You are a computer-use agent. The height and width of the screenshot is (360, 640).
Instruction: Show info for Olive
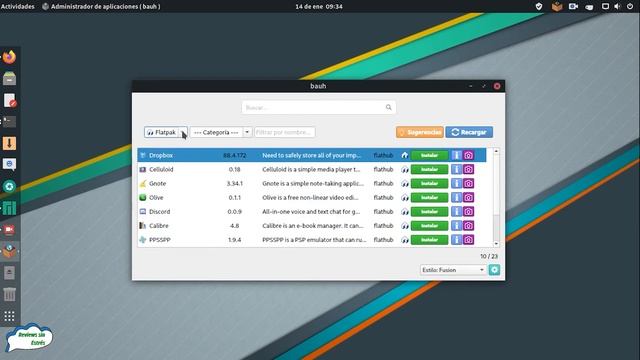coord(456,198)
